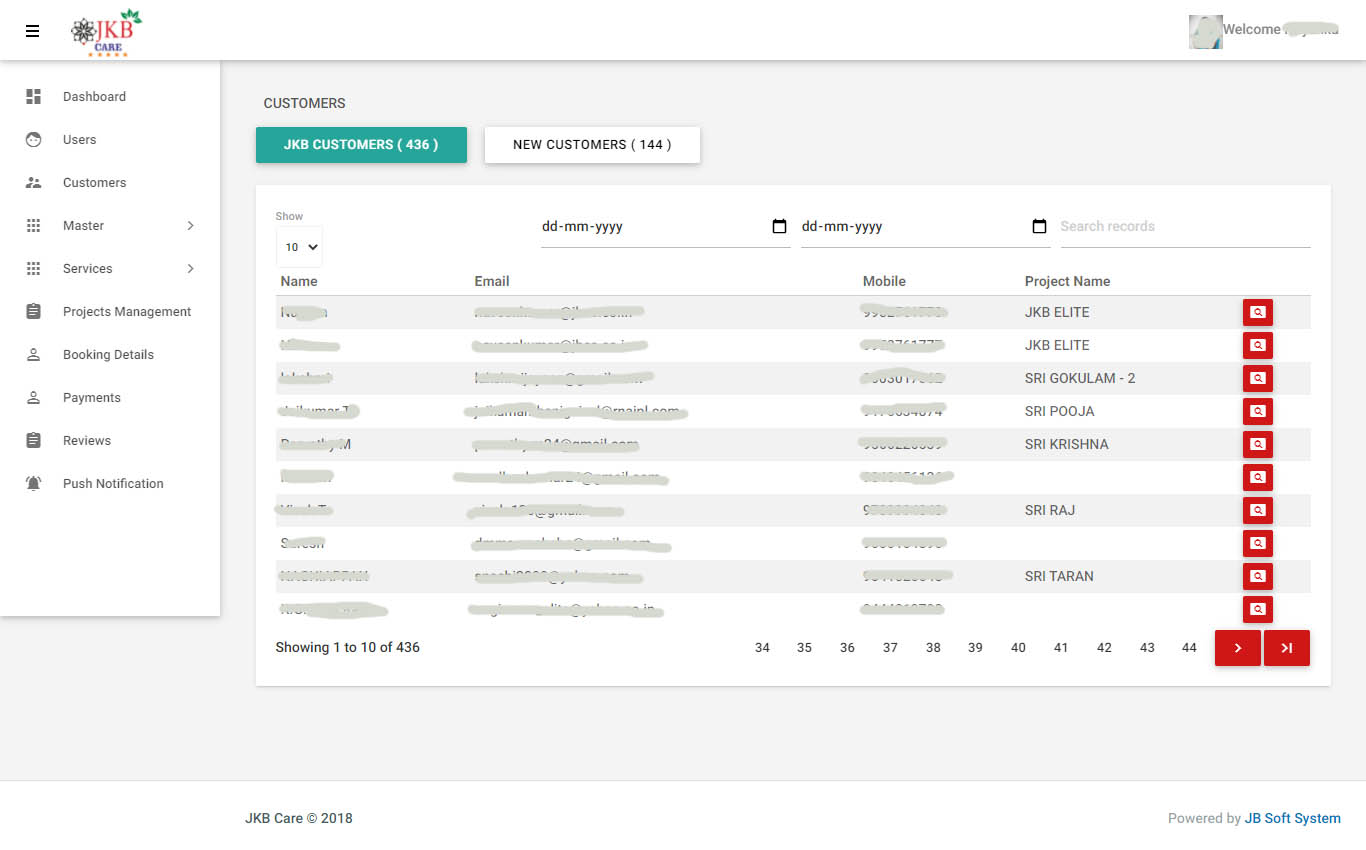Sort by Mobile column header
Viewport: 1366px width, 850px height.
click(x=884, y=282)
